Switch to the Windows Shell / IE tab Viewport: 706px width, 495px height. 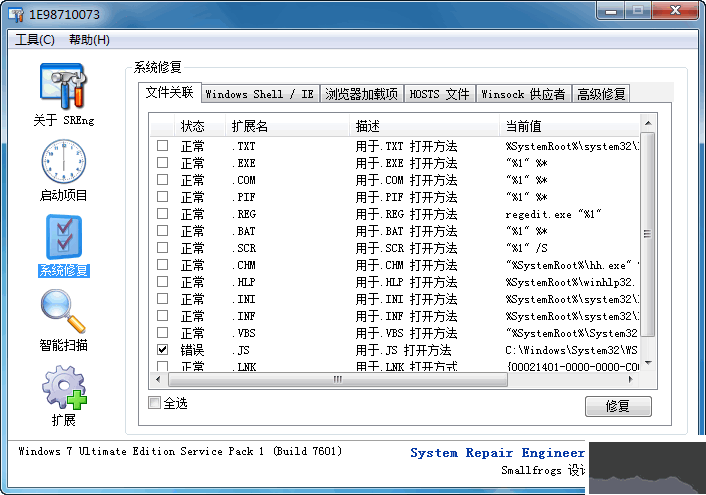click(260, 94)
